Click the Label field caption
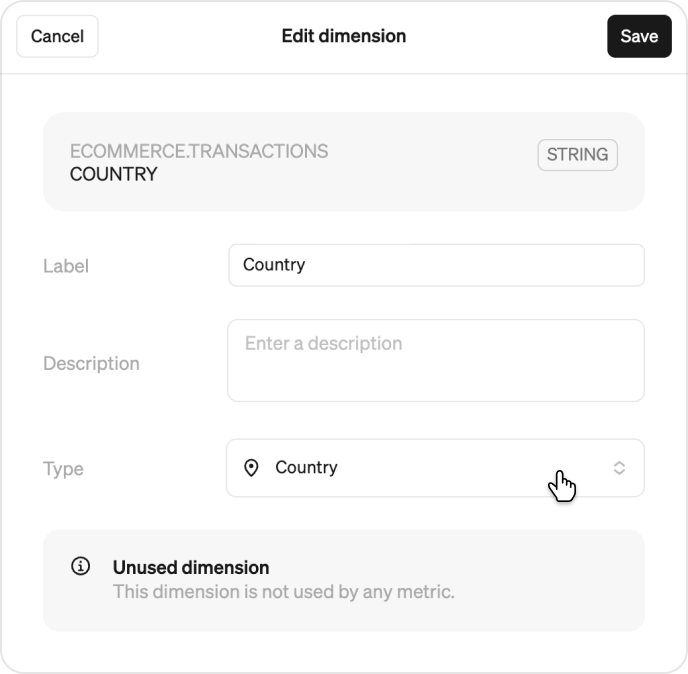The height and width of the screenshot is (674, 688). pyautogui.click(x=66, y=266)
